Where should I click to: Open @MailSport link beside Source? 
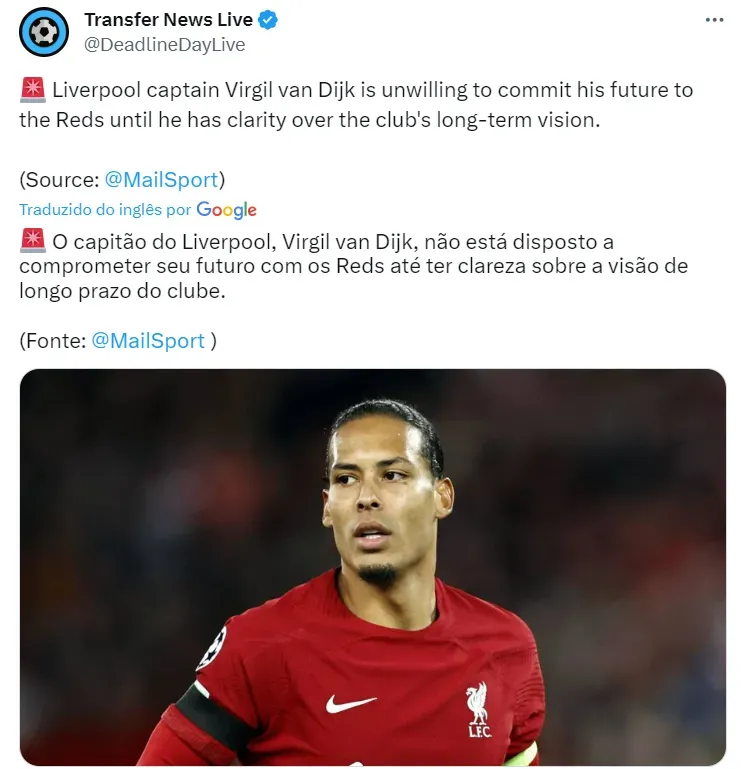pyautogui.click(x=161, y=179)
